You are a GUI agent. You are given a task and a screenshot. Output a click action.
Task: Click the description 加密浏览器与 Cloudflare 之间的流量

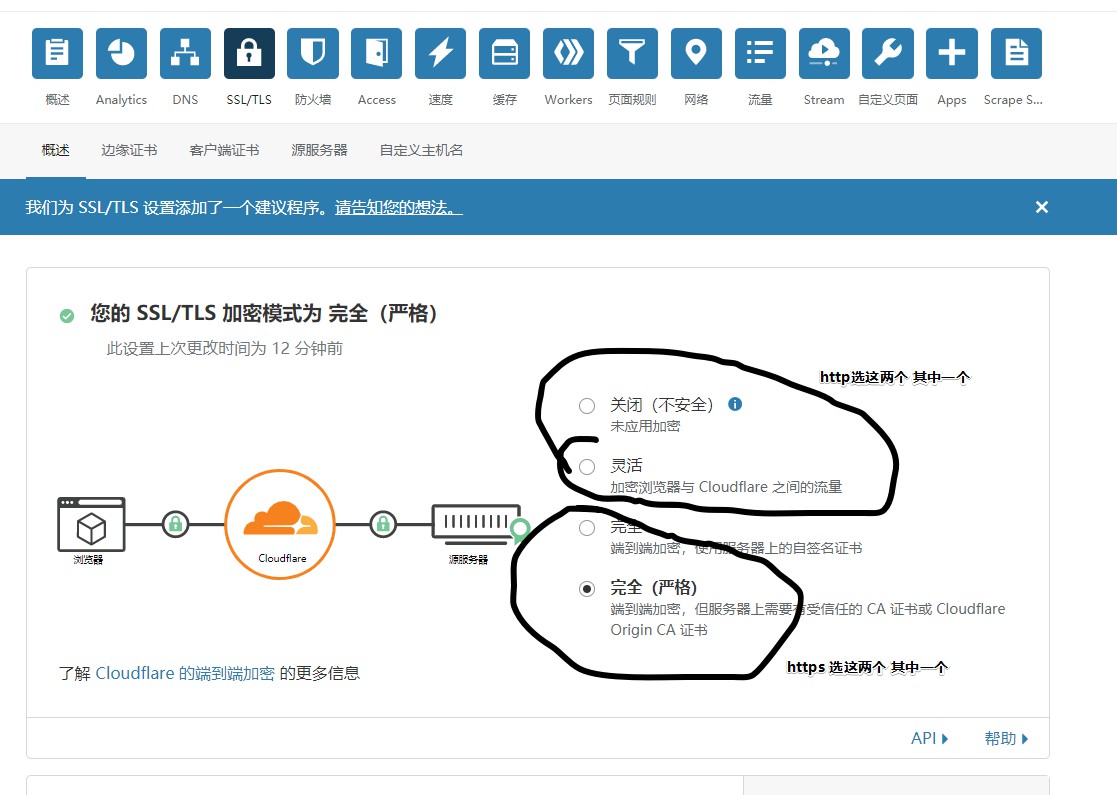coord(726,487)
